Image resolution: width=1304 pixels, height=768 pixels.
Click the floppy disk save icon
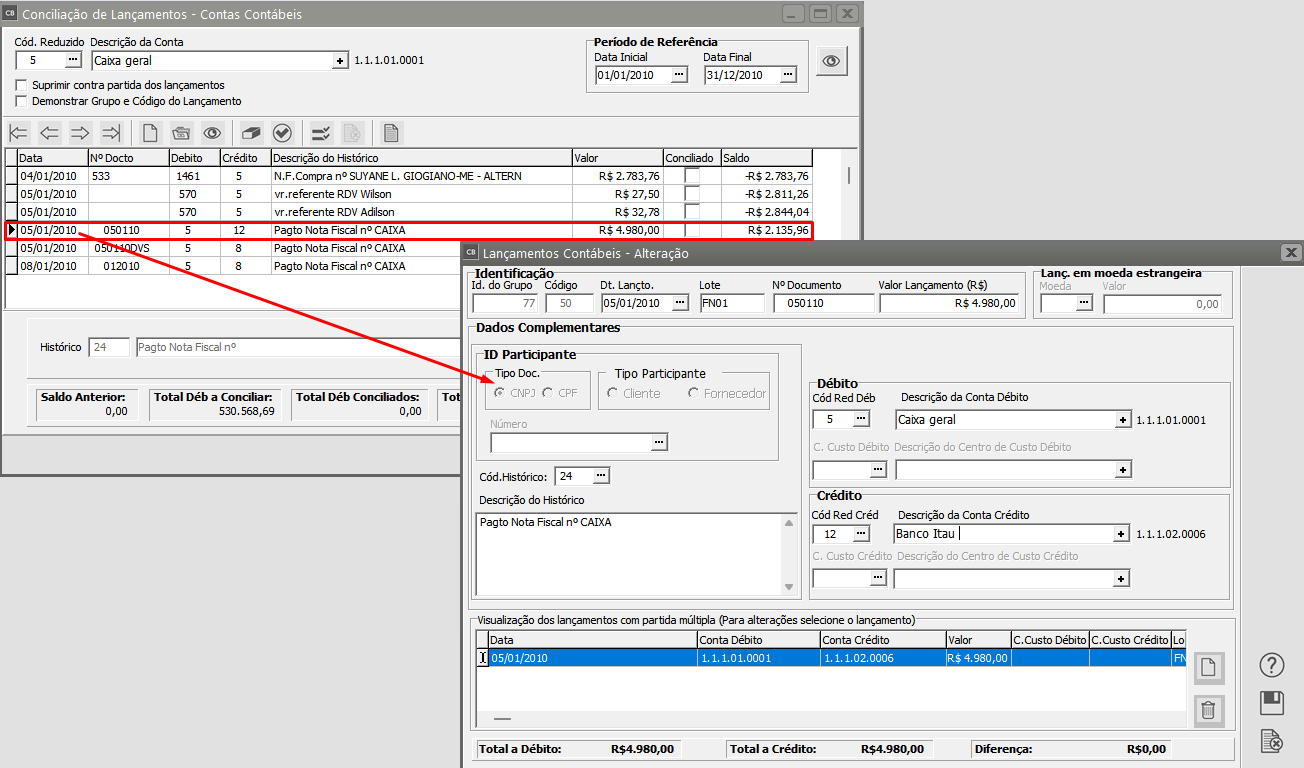click(1272, 703)
